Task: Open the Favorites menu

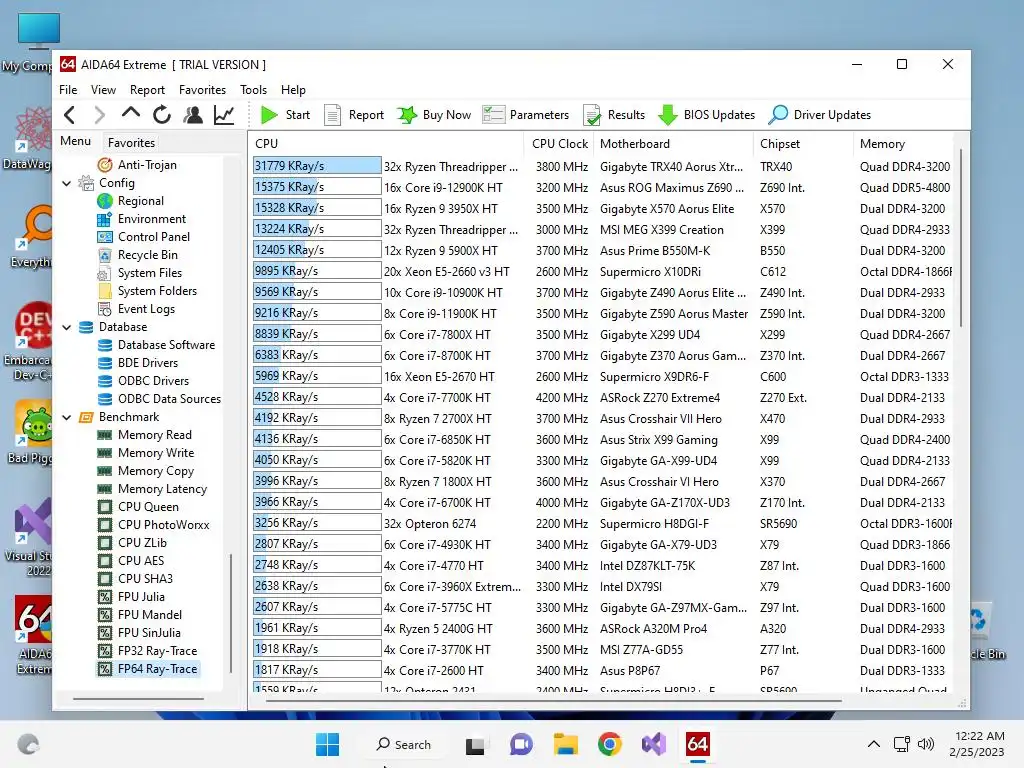Action: point(202,89)
